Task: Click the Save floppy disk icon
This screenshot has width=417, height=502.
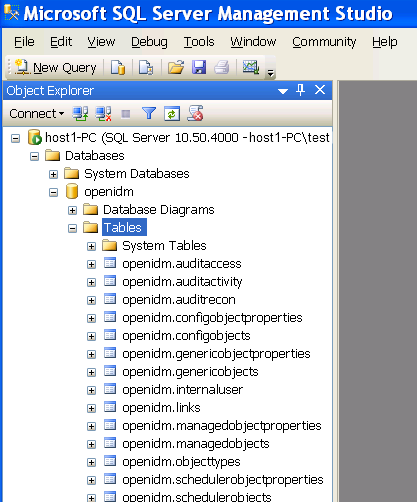Action: [199, 67]
